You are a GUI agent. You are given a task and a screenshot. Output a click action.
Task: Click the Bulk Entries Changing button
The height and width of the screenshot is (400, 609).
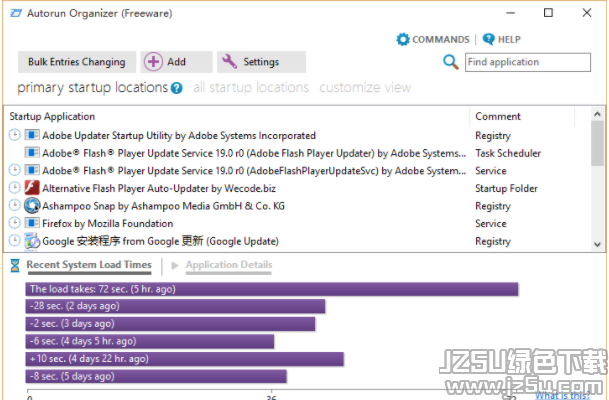click(x=77, y=62)
